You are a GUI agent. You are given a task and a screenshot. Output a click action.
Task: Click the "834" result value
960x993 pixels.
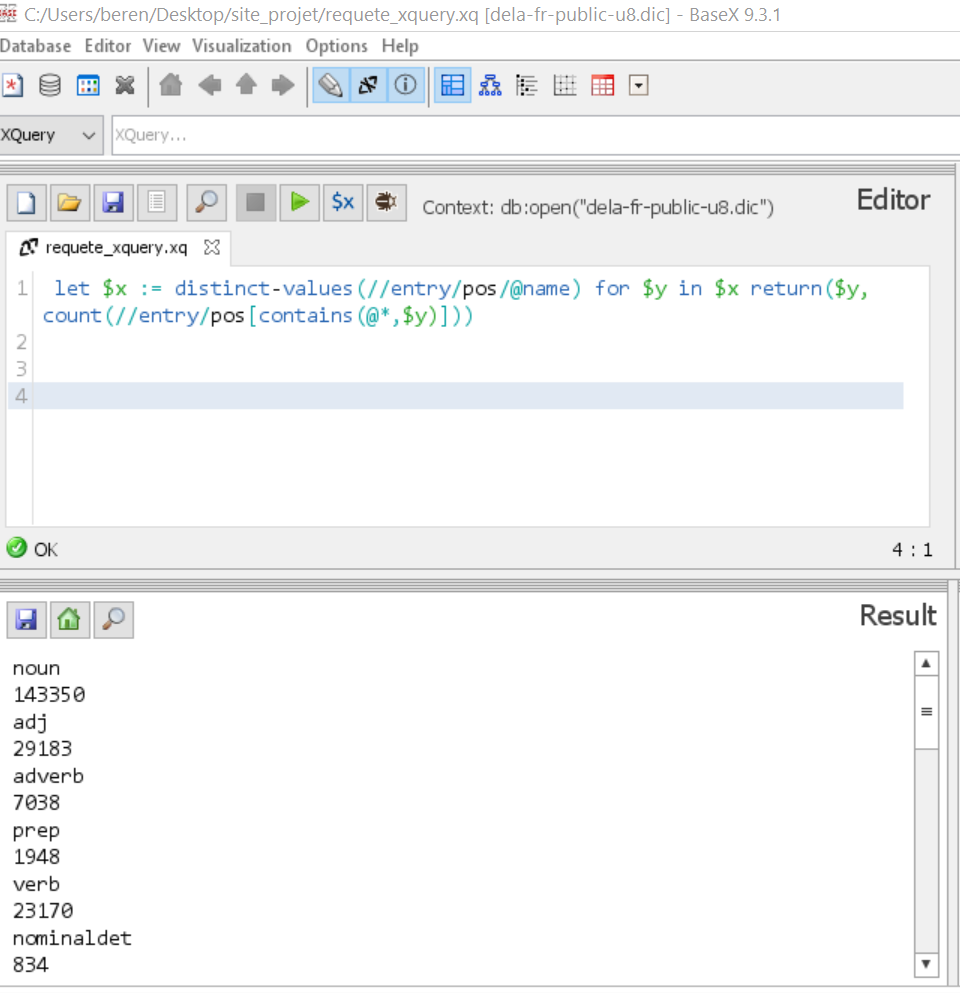[x=31, y=965]
